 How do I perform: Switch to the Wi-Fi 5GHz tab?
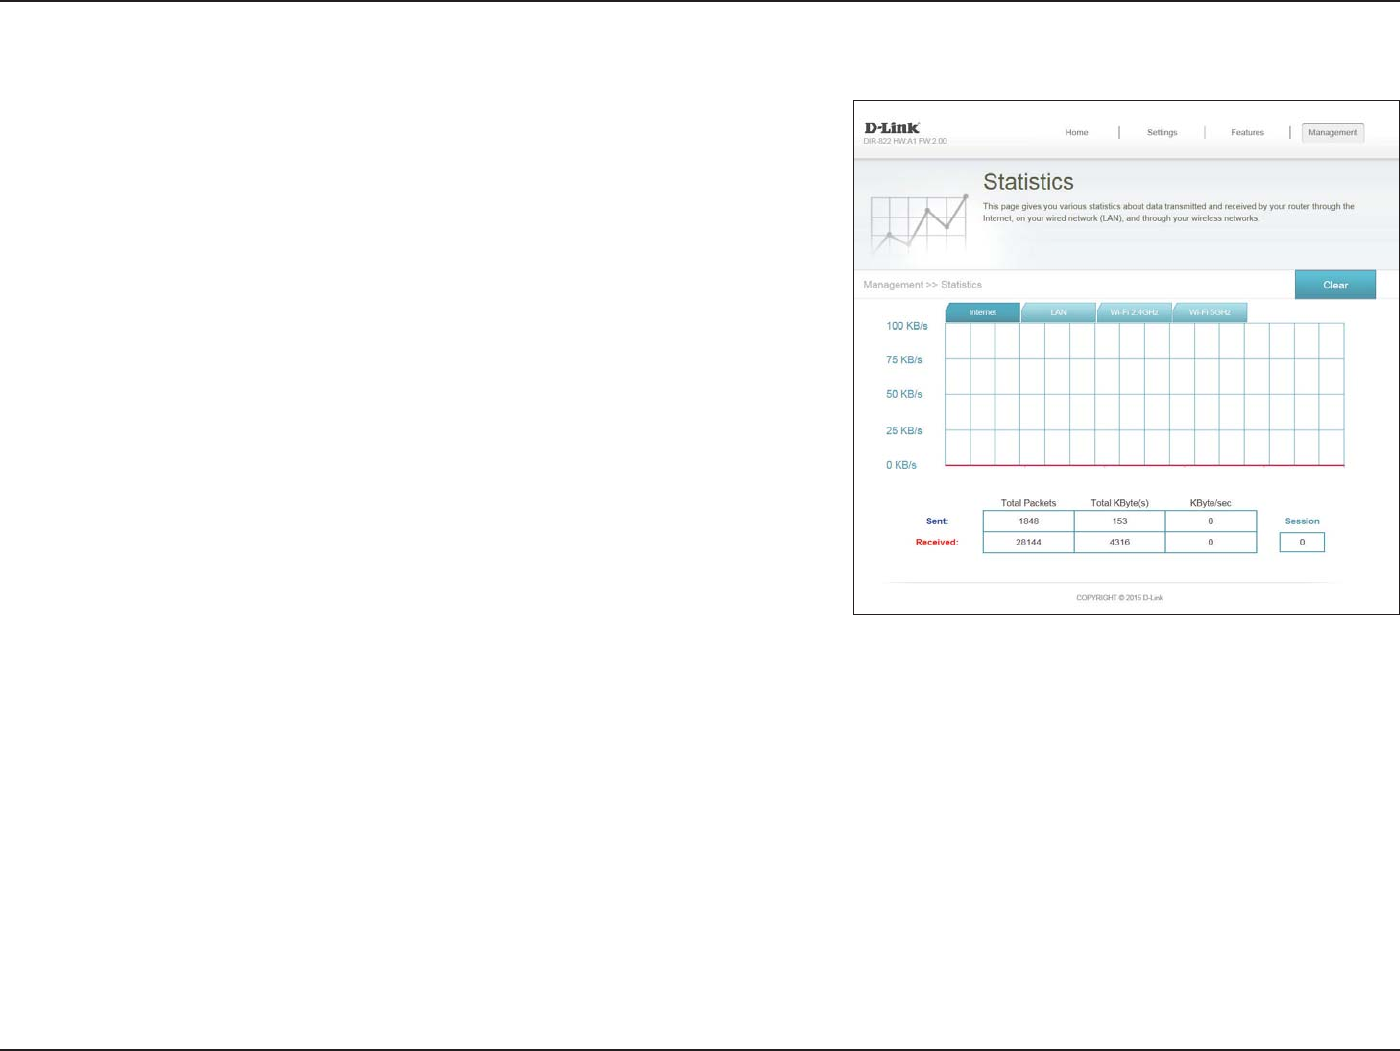pyautogui.click(x=1210, y=312)
